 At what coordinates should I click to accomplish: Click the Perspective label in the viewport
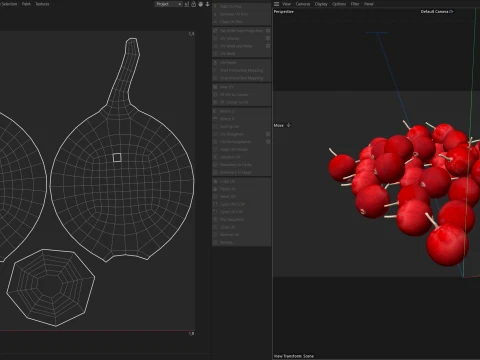click(x=284, y=12)
